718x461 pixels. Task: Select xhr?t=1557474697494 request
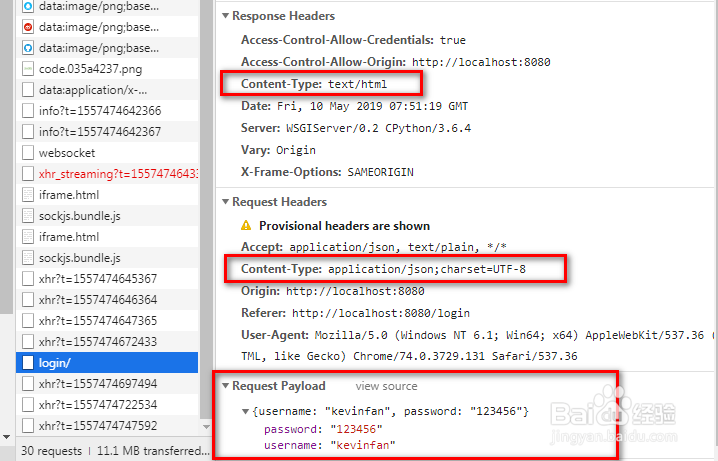107,384
